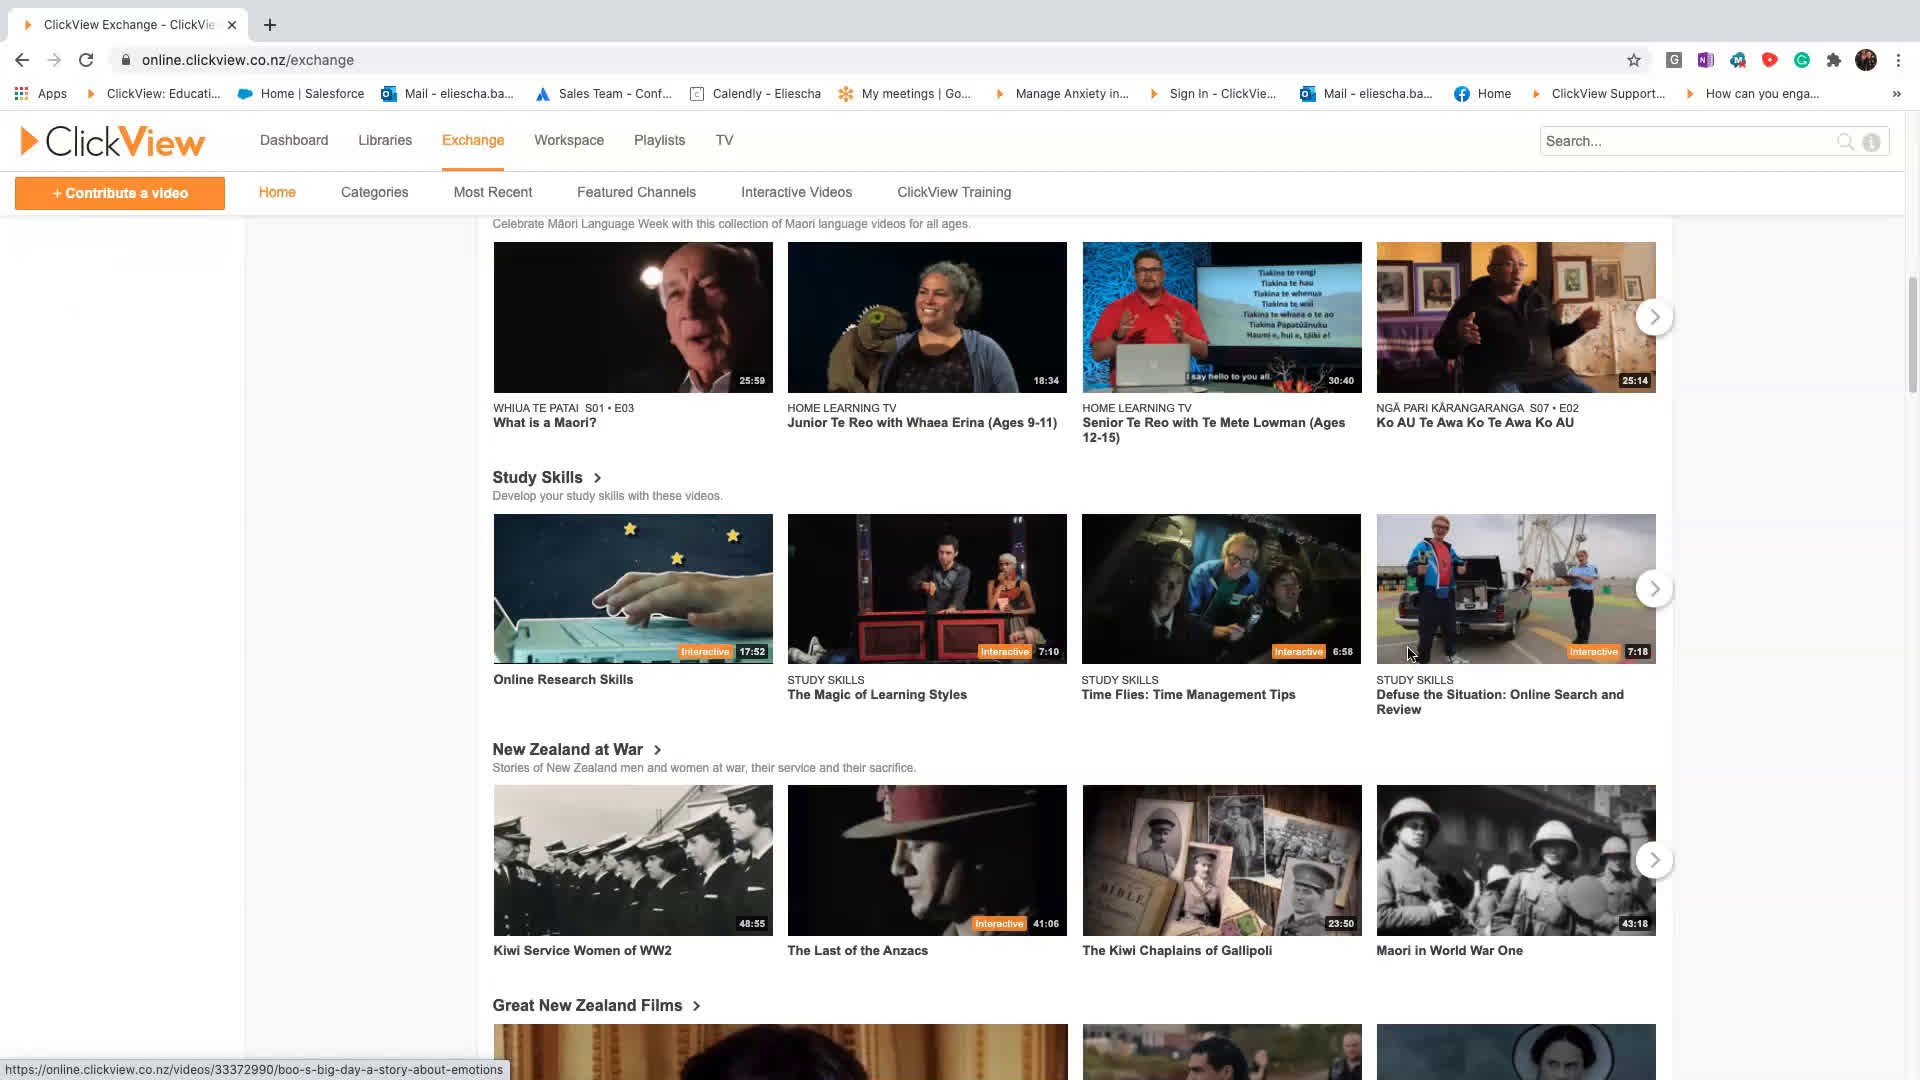Open the Kiwi Service Women of WW2 video
1920x1080 pixels.
631,859
